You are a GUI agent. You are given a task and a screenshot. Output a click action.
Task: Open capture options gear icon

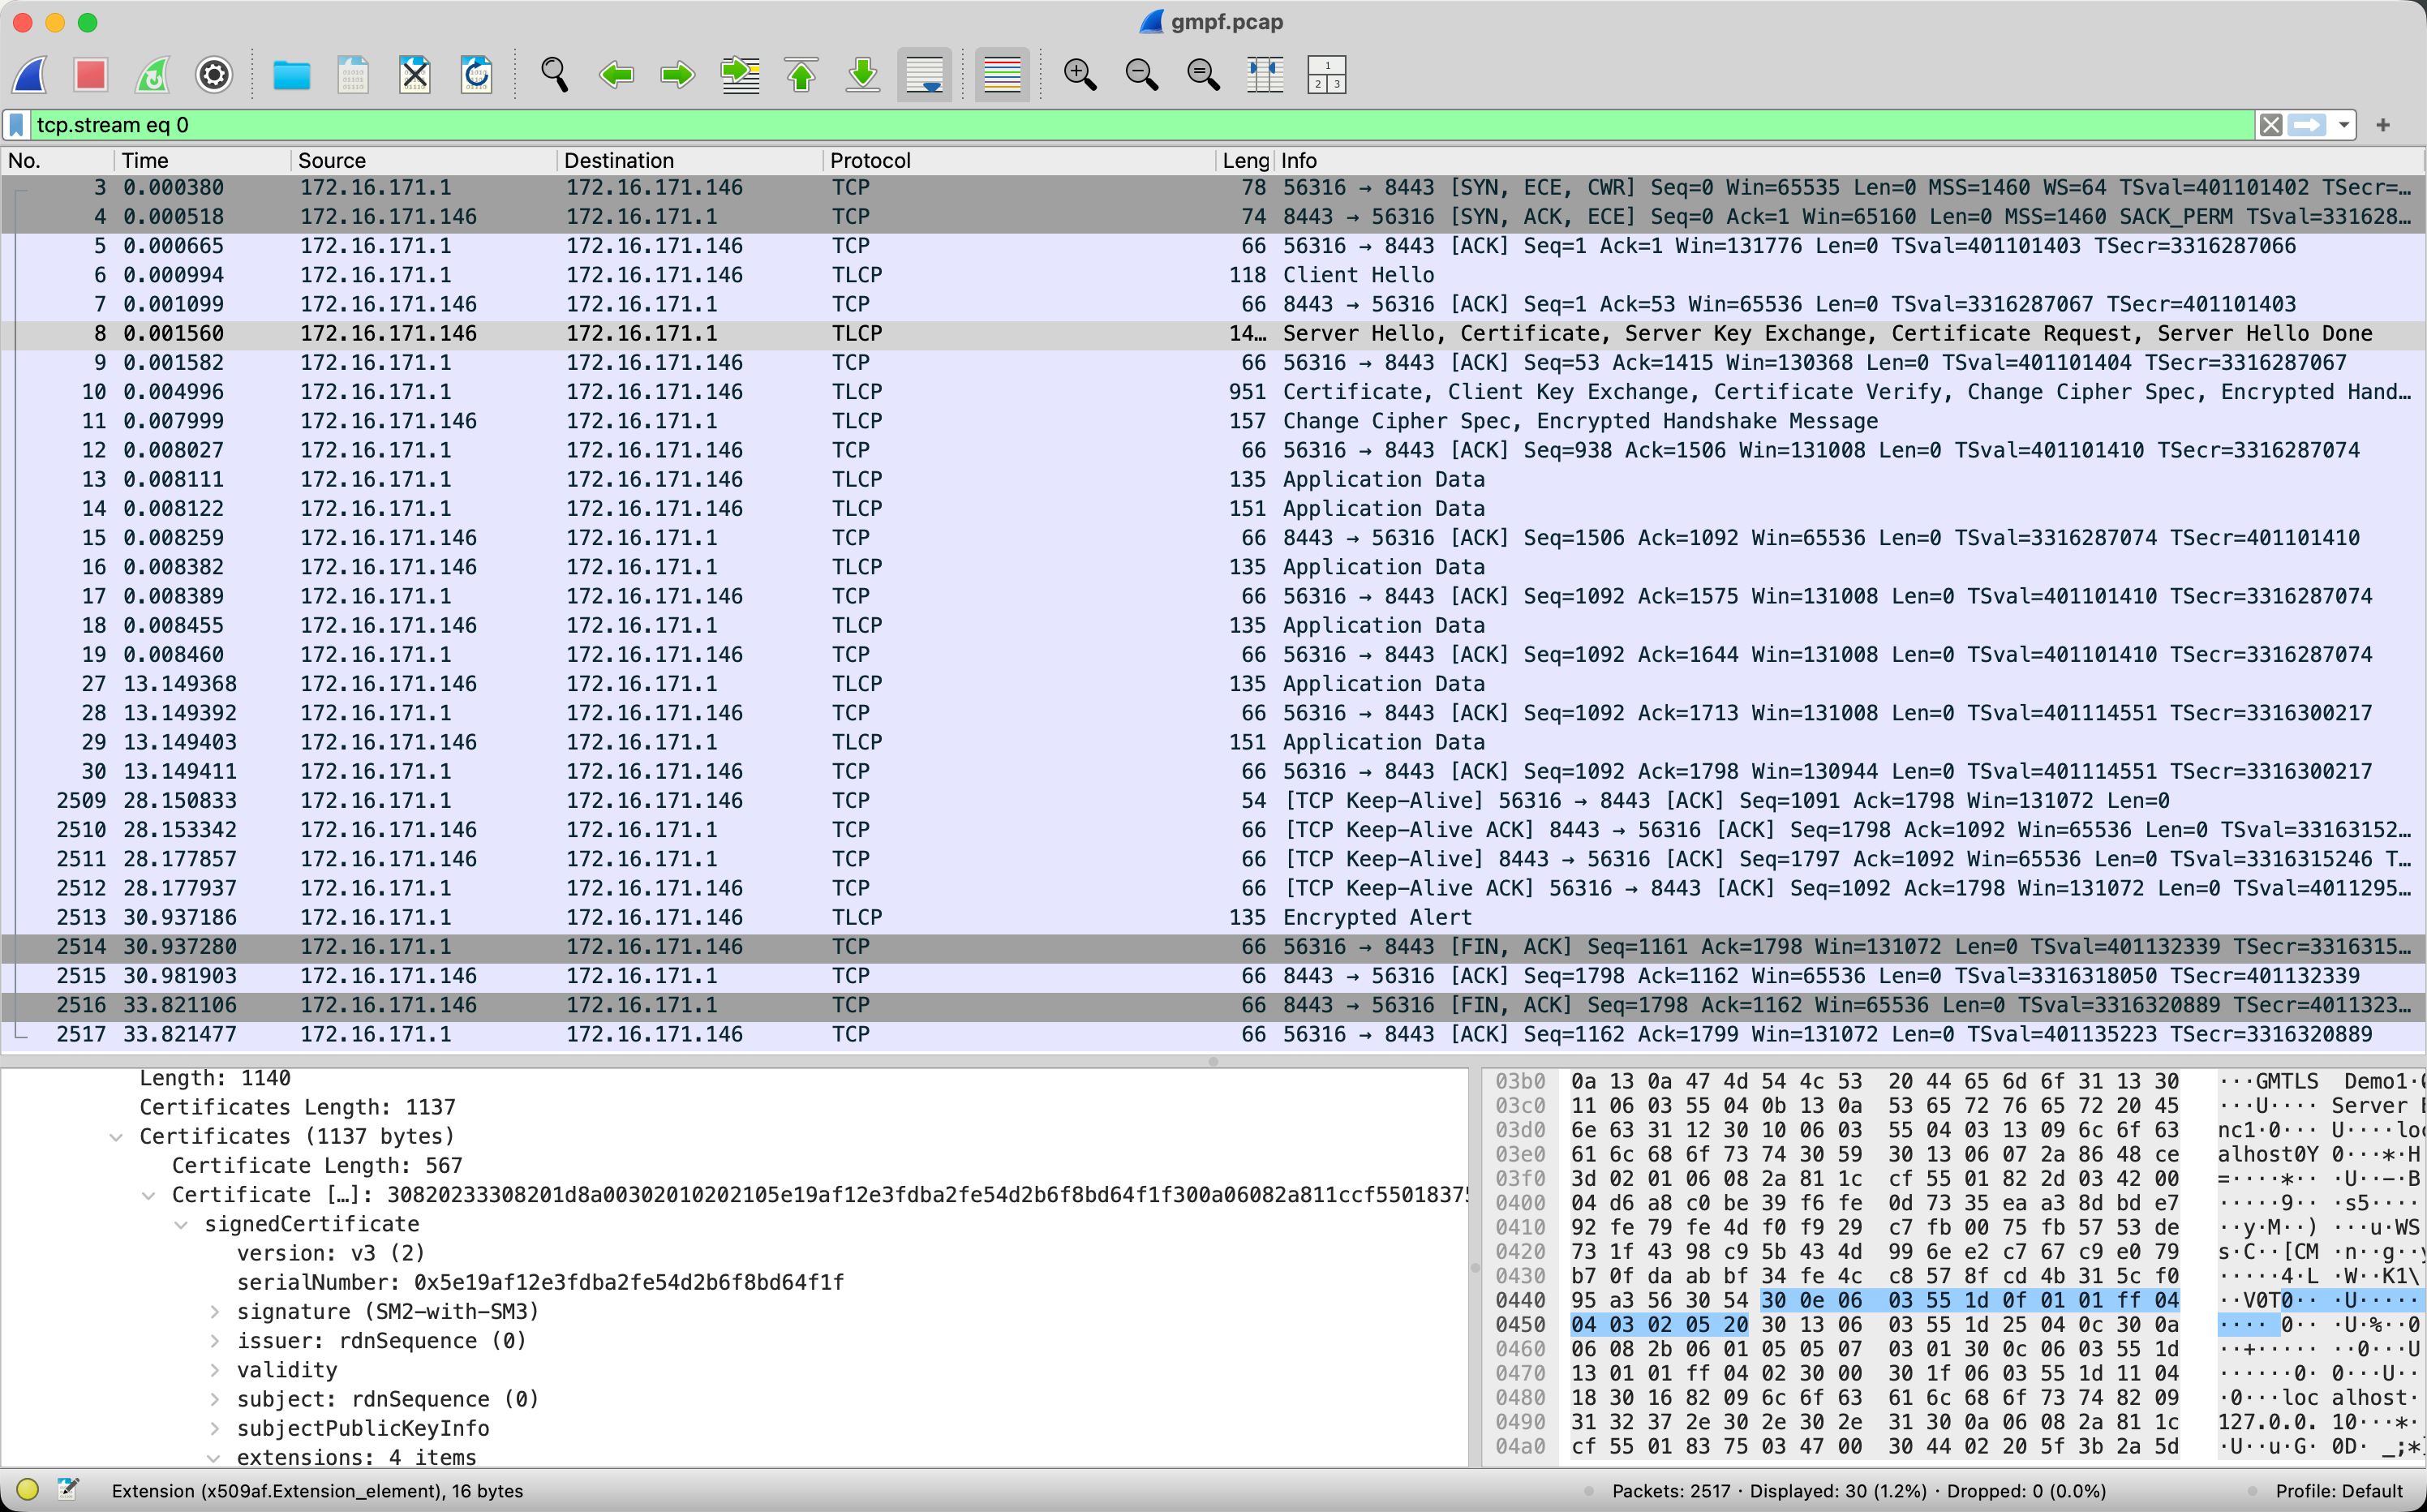pyautogui.click(x=214, y=74)
